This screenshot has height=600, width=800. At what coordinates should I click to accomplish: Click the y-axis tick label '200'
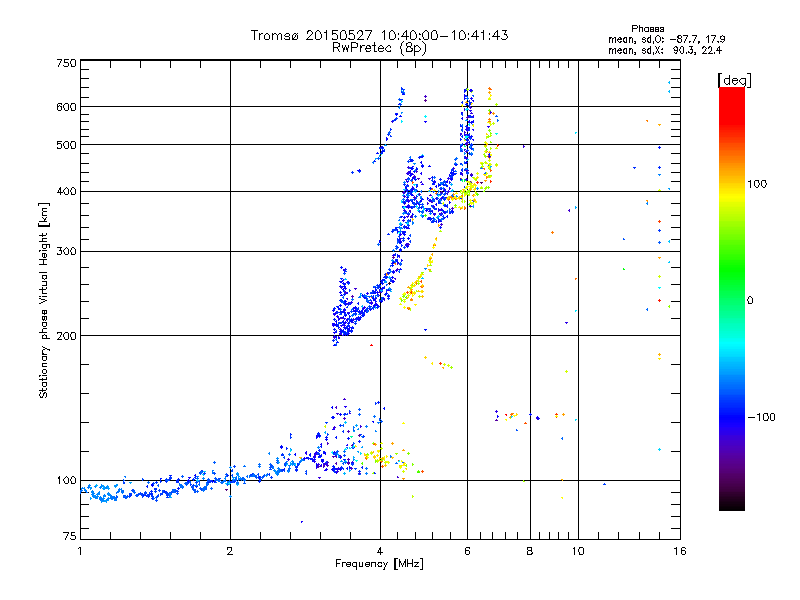pyautogui.click(x=66, y=336)
